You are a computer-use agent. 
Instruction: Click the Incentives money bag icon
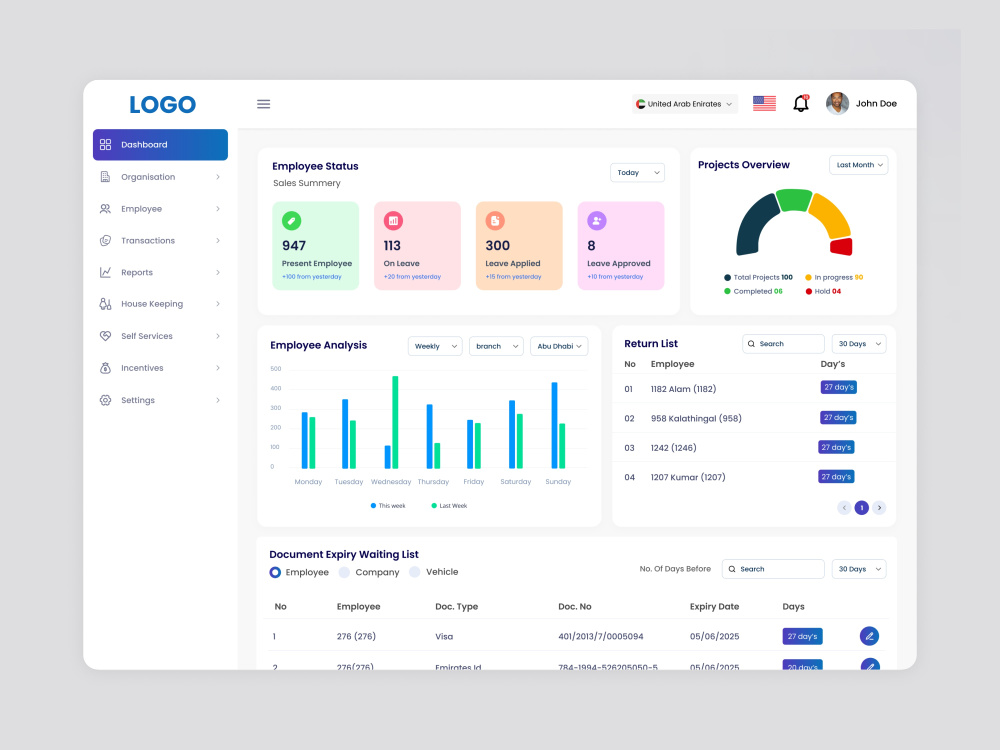(x=105, y=368)
